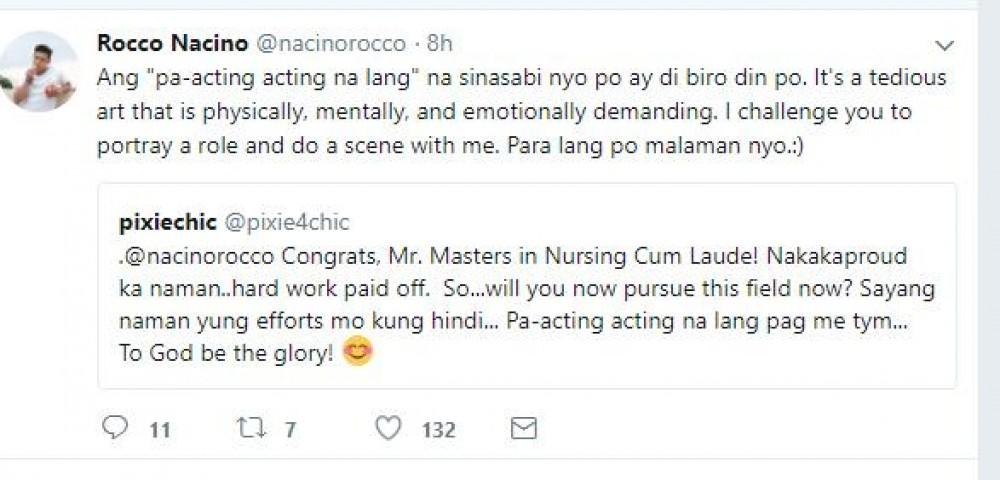The width and height of the screenshot is (1000, 480).
Task: Retweet Rocco Nacino's tweet
Action: 250,428
